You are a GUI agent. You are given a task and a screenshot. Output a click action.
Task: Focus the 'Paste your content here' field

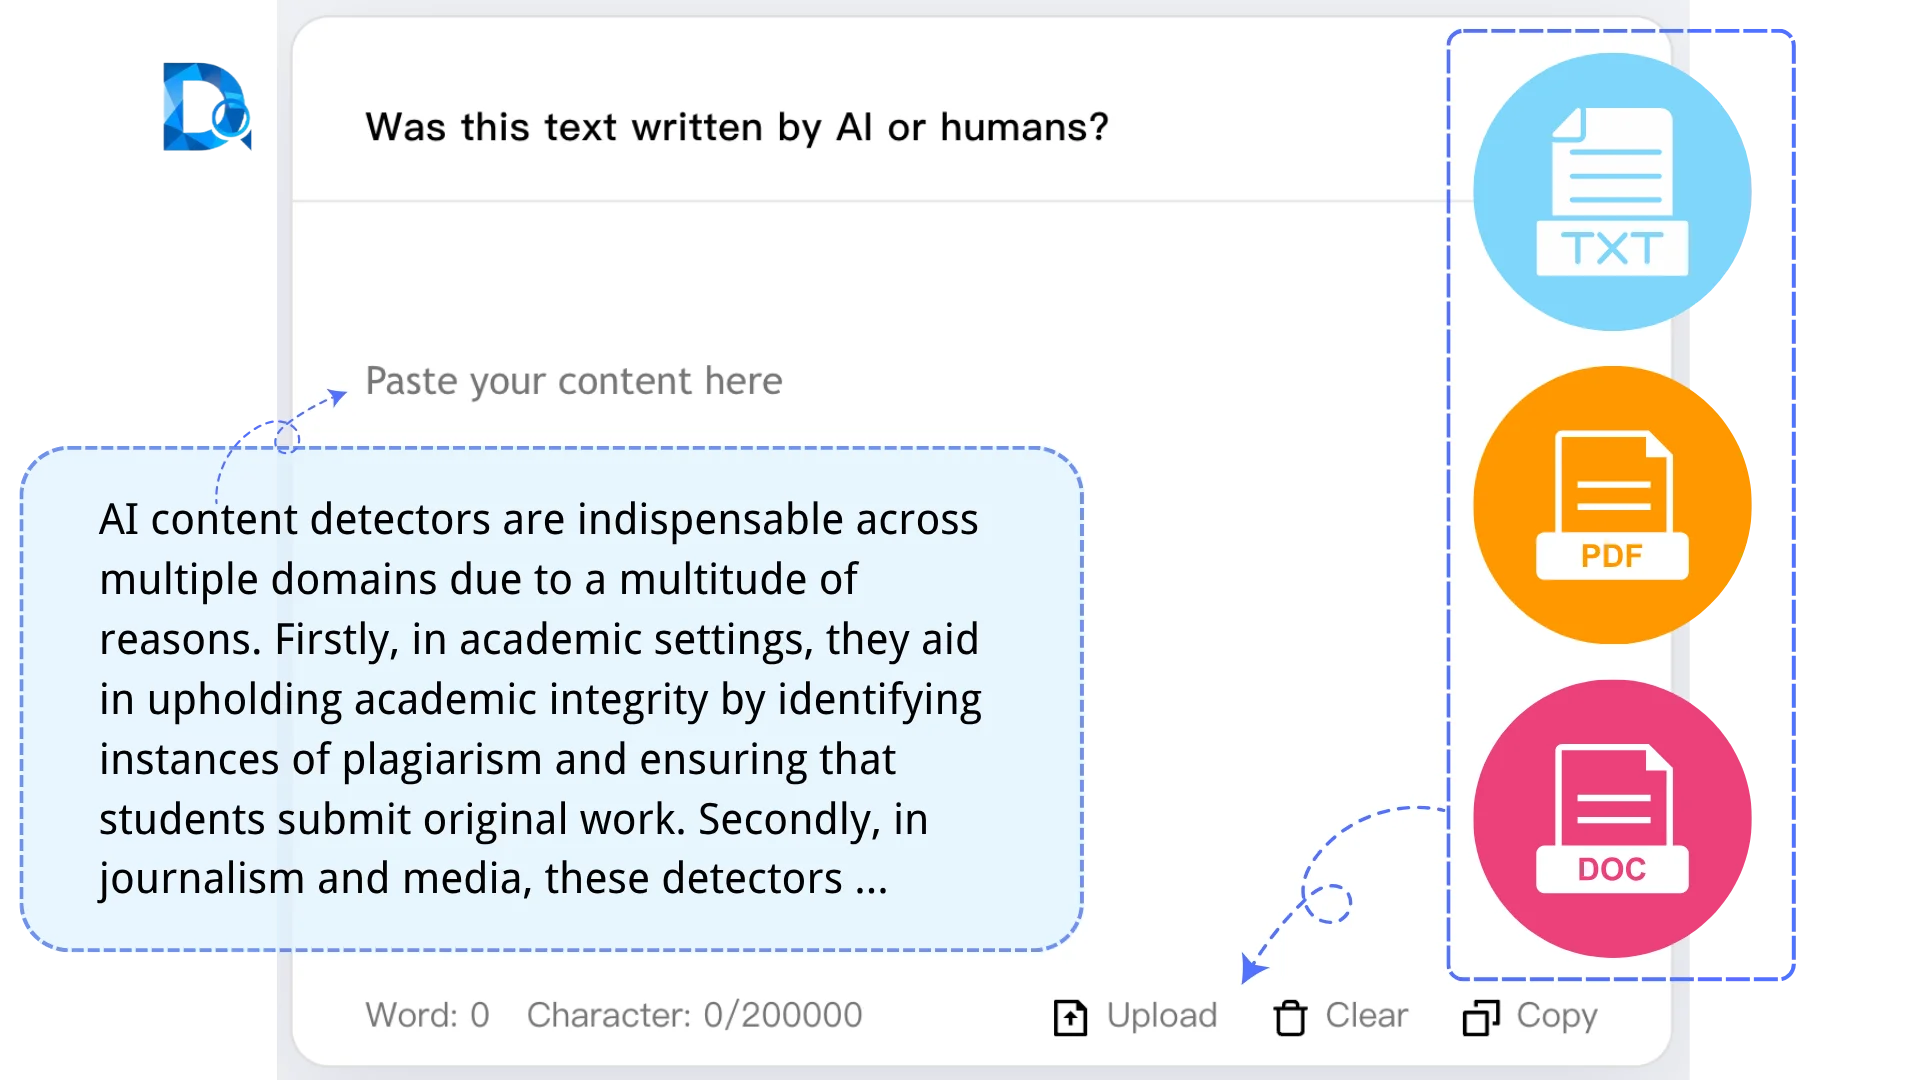pos(573,381)
